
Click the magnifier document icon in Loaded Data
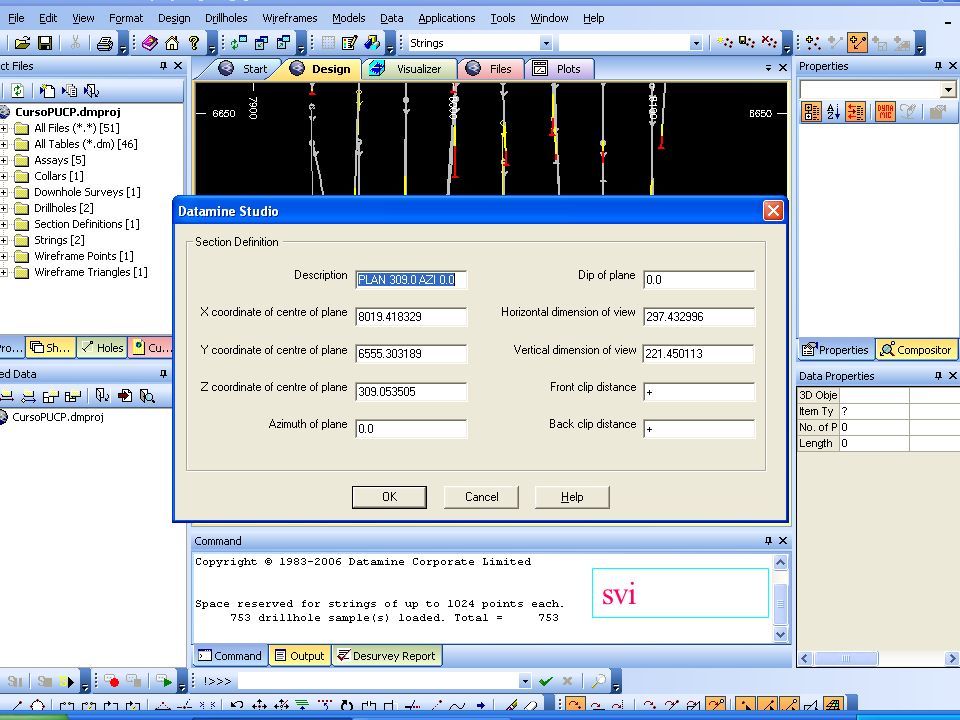click(x=147, y=396)
